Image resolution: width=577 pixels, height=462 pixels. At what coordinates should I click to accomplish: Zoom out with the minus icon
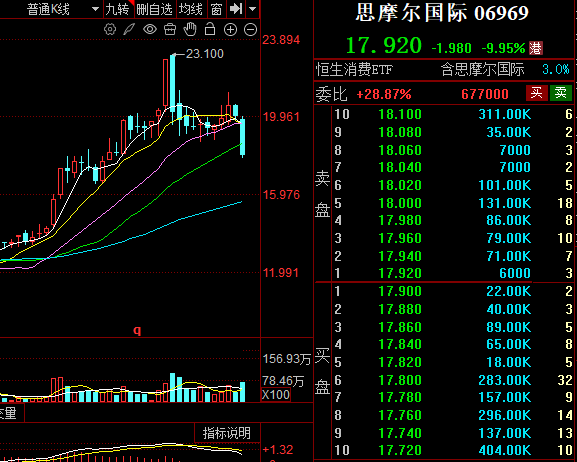point(251,29)
